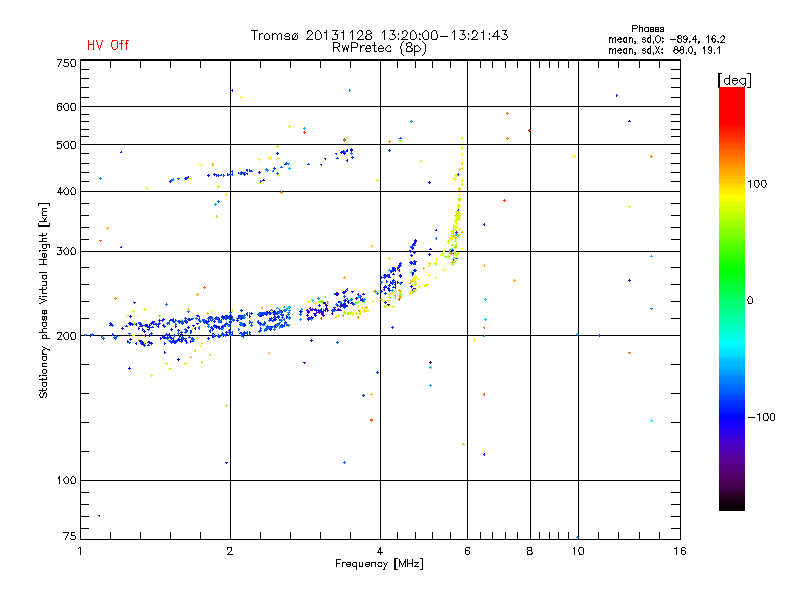
Task: Click the 'Stationary phase Virtual Height [km]' axis title
Action: coord(44,300)
